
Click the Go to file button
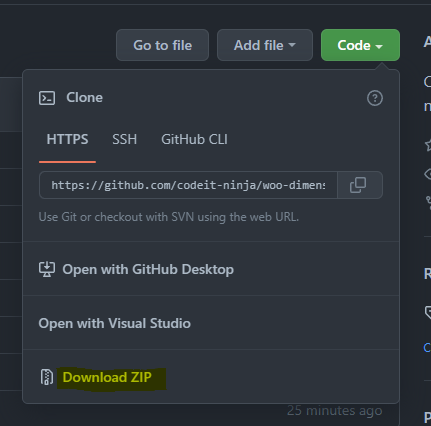[162, 45]
